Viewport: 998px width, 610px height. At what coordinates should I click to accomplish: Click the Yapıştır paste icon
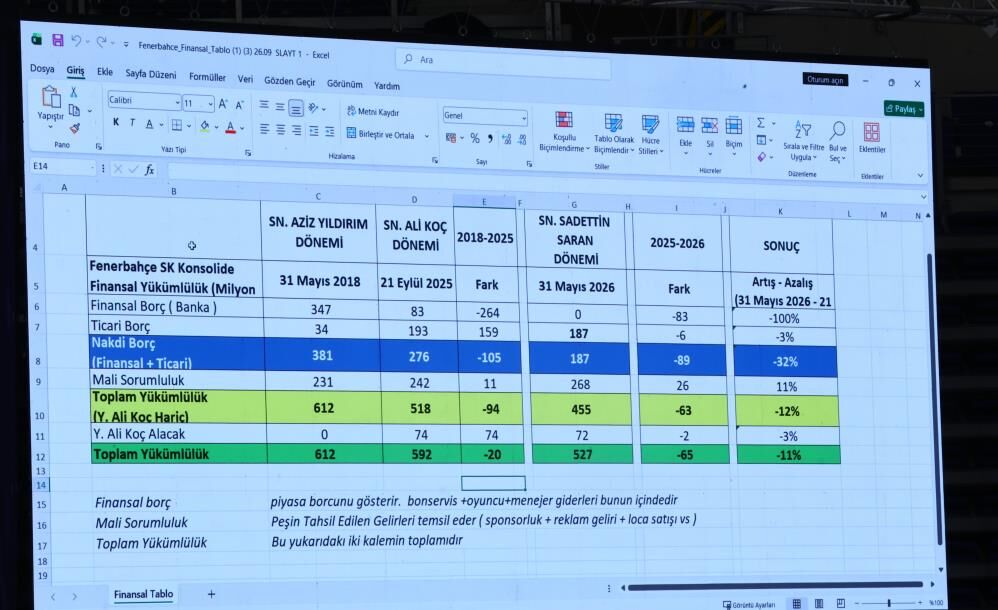(x=50, y=97)
